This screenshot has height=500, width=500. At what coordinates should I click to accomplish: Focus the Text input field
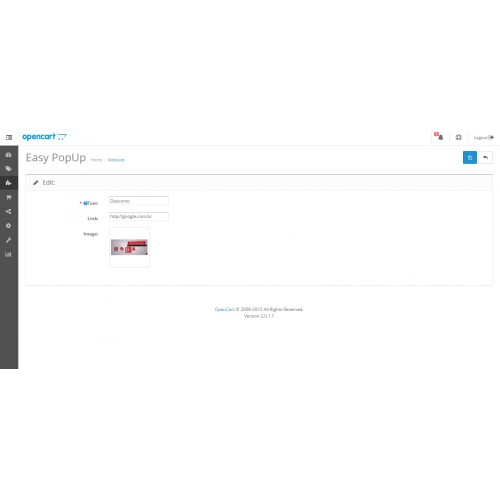coord(139,201)
